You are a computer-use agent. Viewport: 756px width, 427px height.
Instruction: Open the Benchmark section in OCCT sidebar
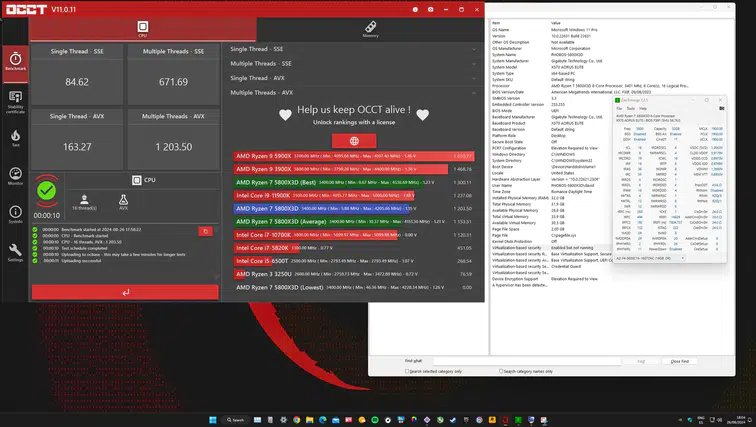pos(15,62)
